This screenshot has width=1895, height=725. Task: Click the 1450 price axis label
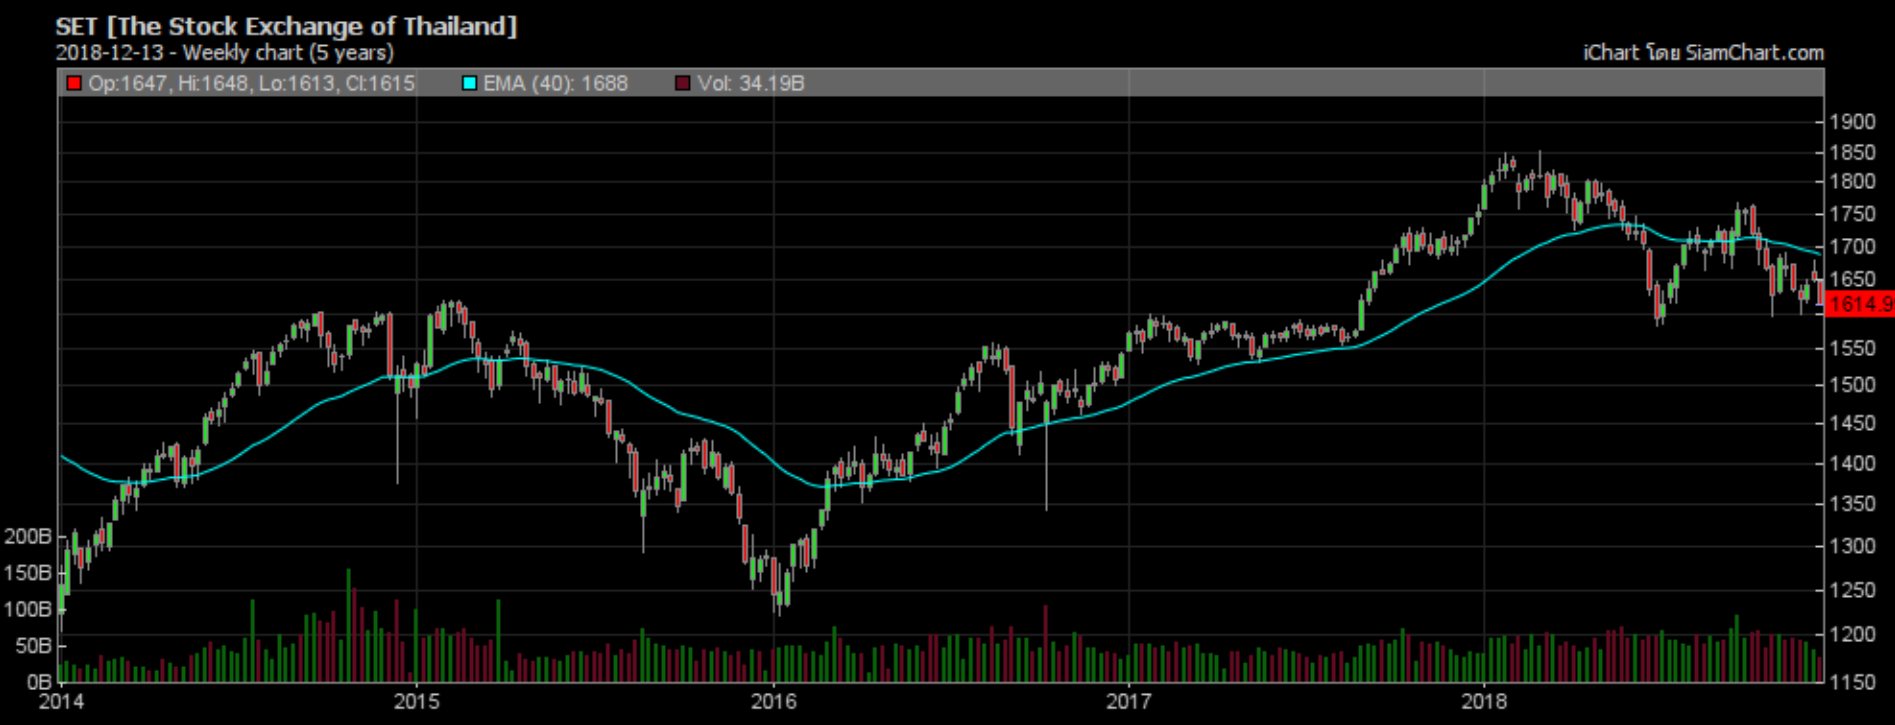(x=1852, y=424)
